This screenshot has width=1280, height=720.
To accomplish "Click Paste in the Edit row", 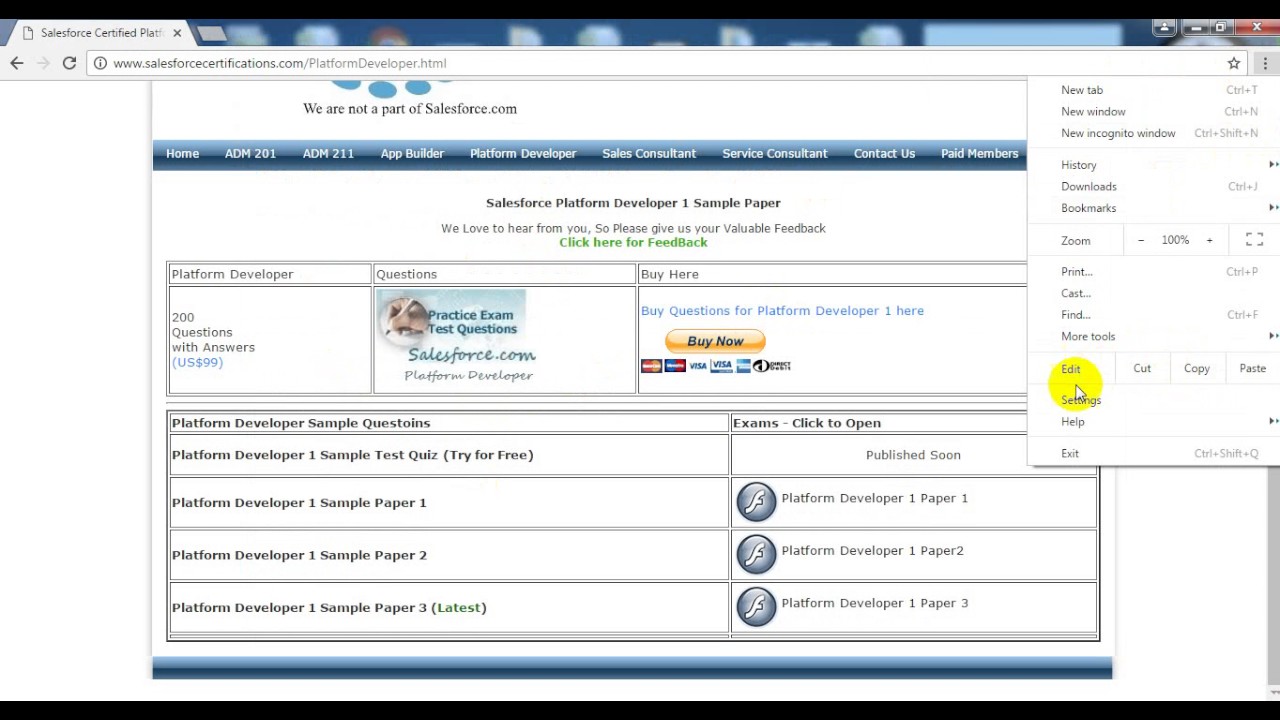I will [x=1252, y=368].
